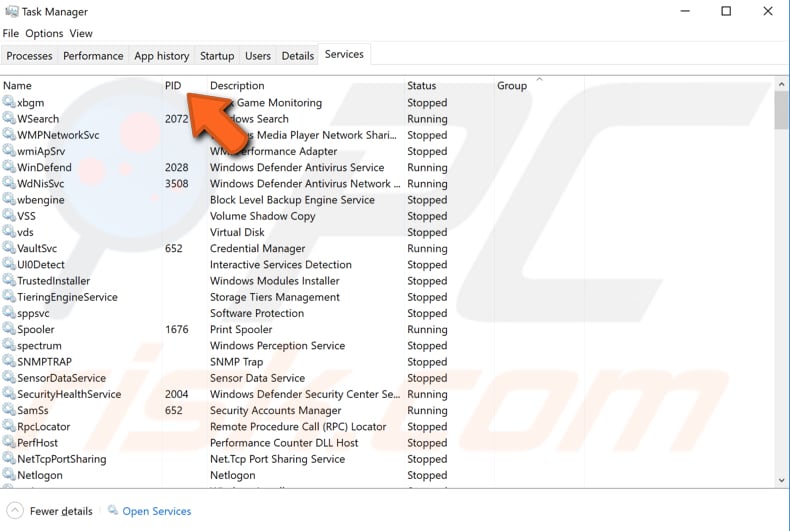Select the Services tab

coord(344,54)
